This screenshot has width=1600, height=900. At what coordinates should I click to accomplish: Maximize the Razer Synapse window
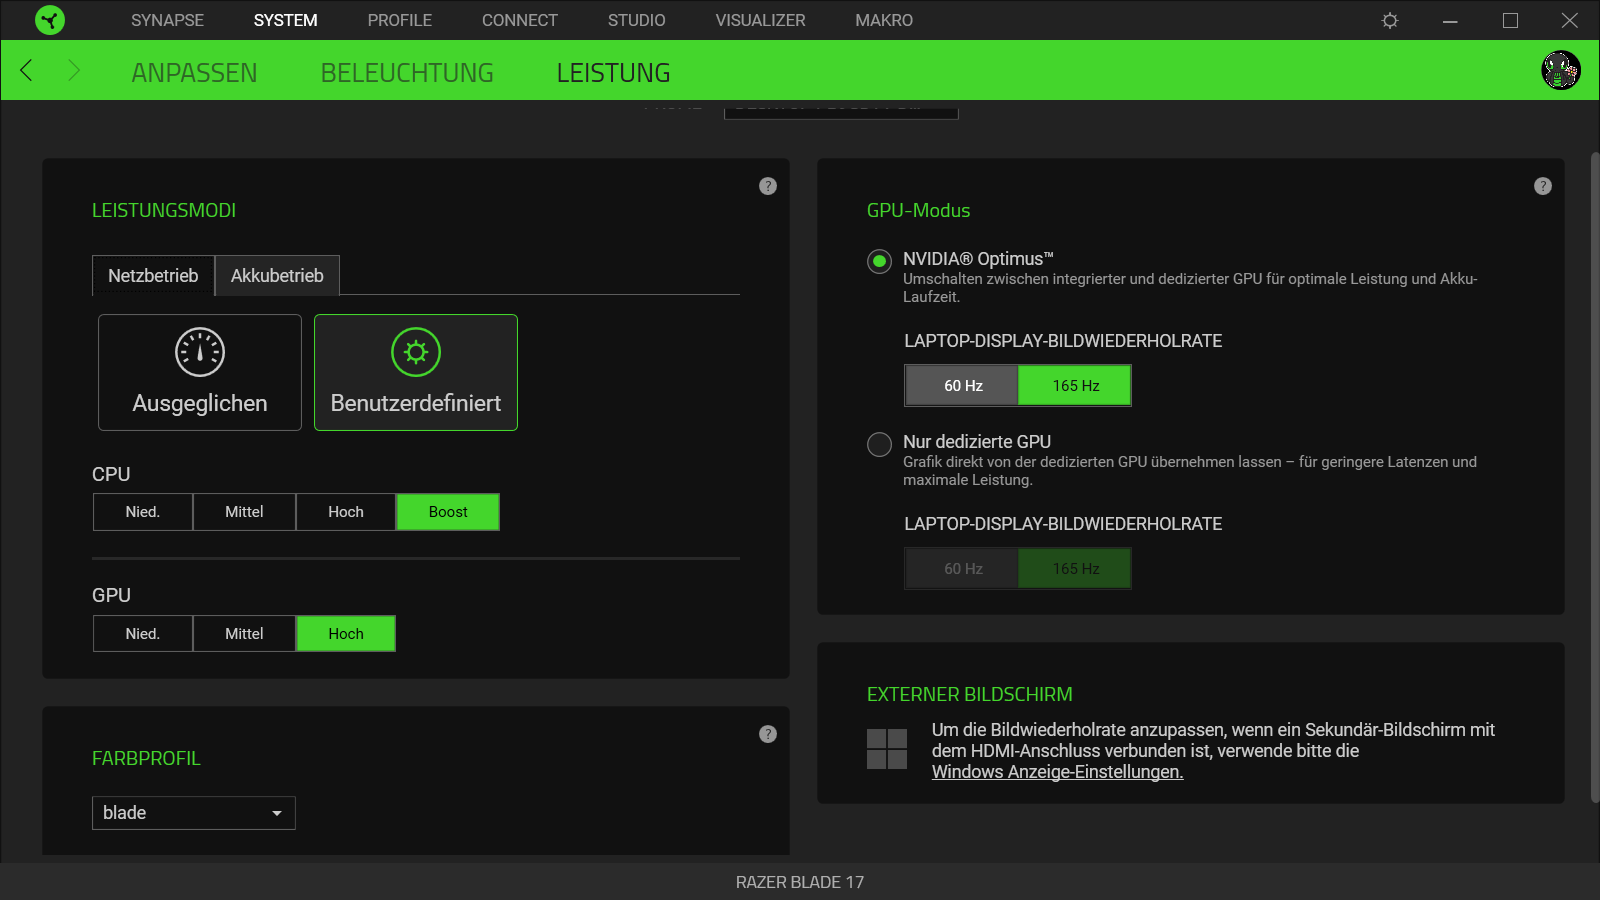coord(1510,20)
